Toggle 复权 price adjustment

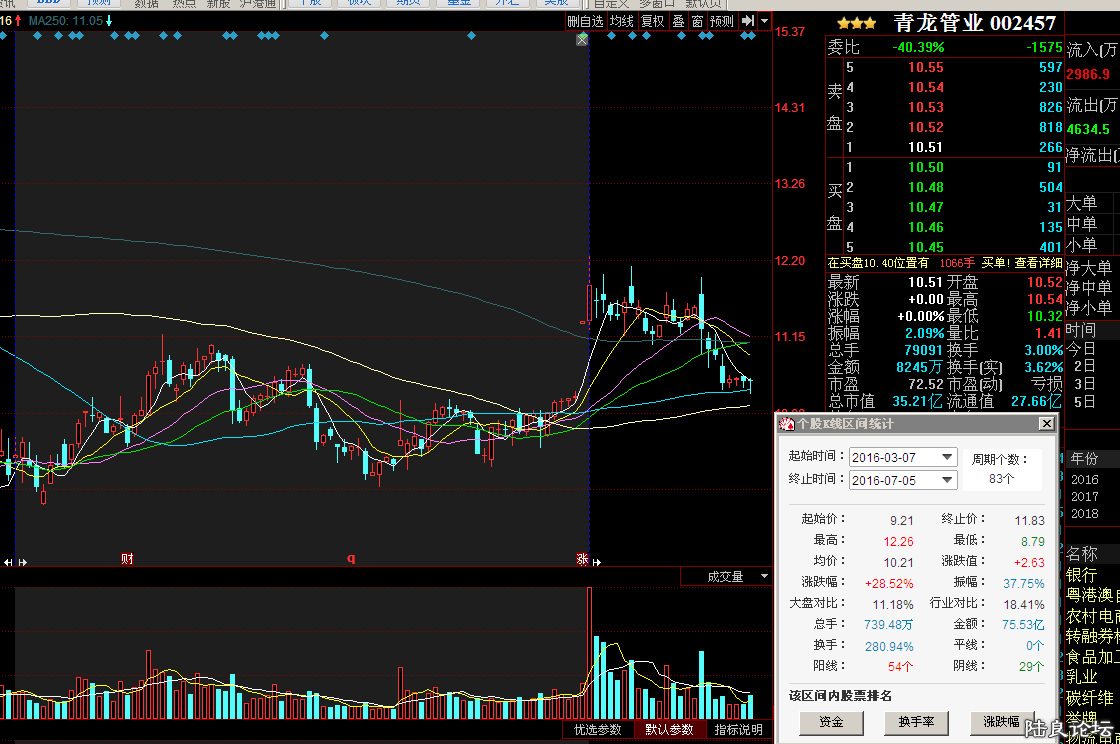pos(652,21)
